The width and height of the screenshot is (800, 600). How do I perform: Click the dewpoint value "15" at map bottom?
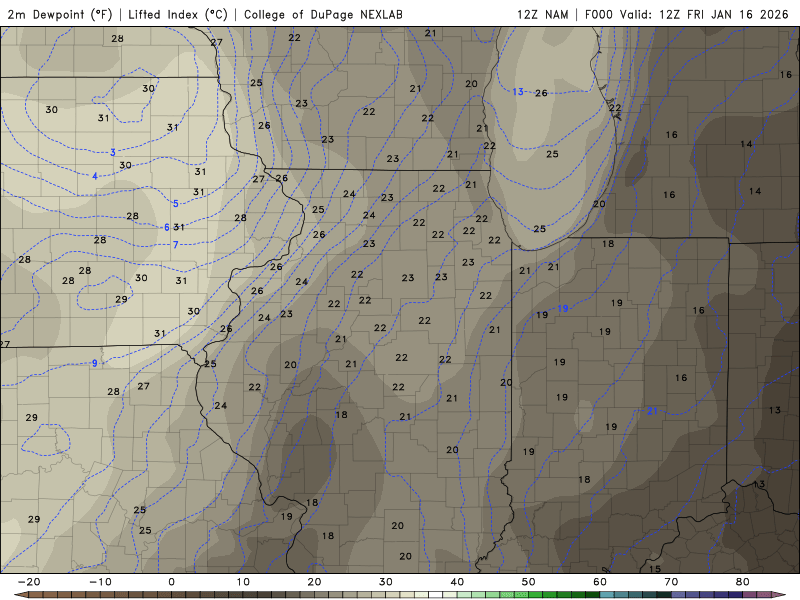pyautogui.click(x=655, y=568)
